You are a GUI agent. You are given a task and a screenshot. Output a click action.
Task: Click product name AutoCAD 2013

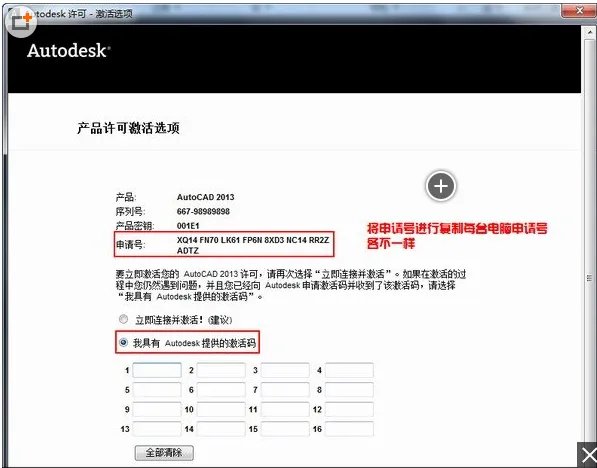(205, 197)
